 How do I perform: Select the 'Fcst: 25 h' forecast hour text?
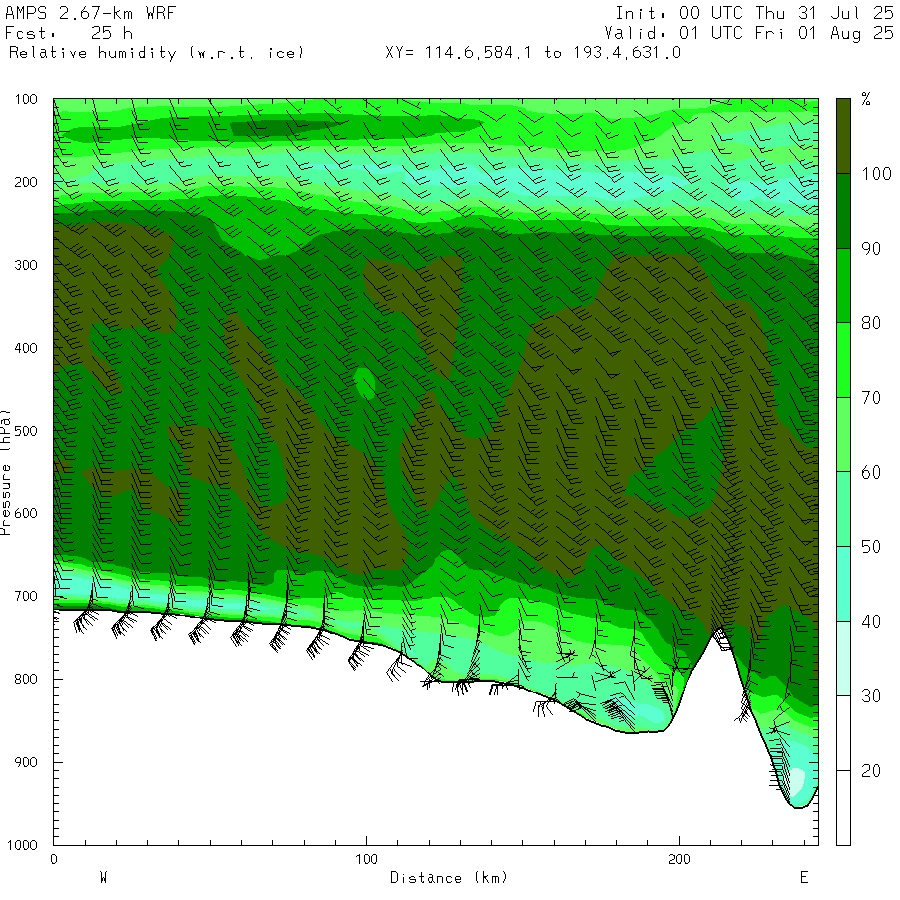click(69, 33)
